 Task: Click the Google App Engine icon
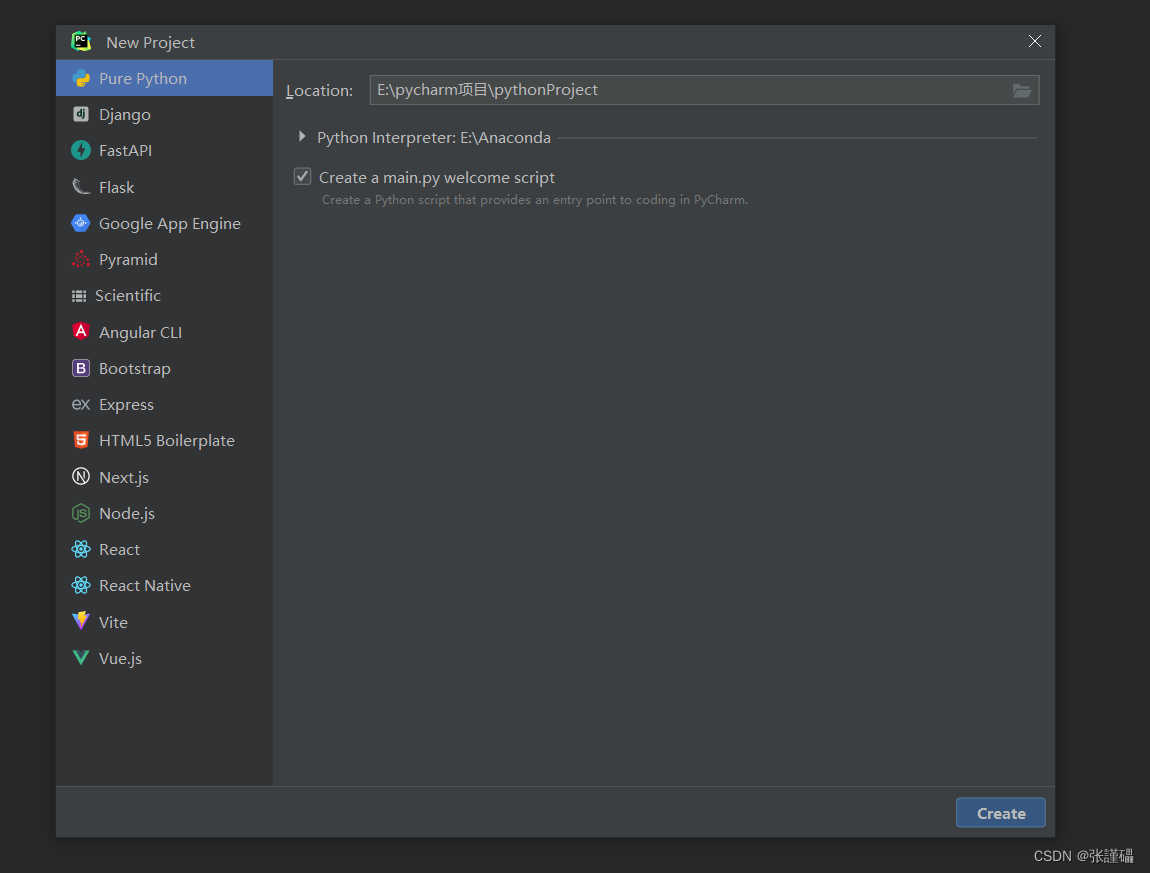point(81,223)
